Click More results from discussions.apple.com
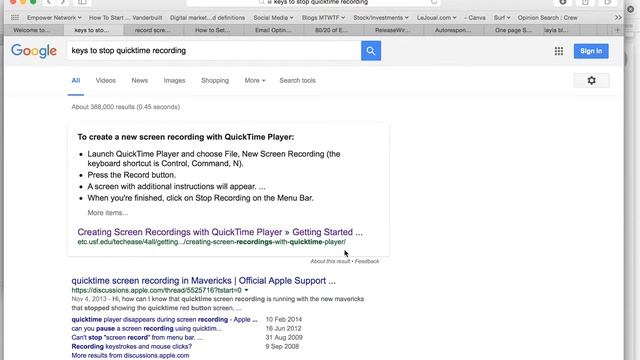Viewport: 640px width, 360px height. point(130,355)
